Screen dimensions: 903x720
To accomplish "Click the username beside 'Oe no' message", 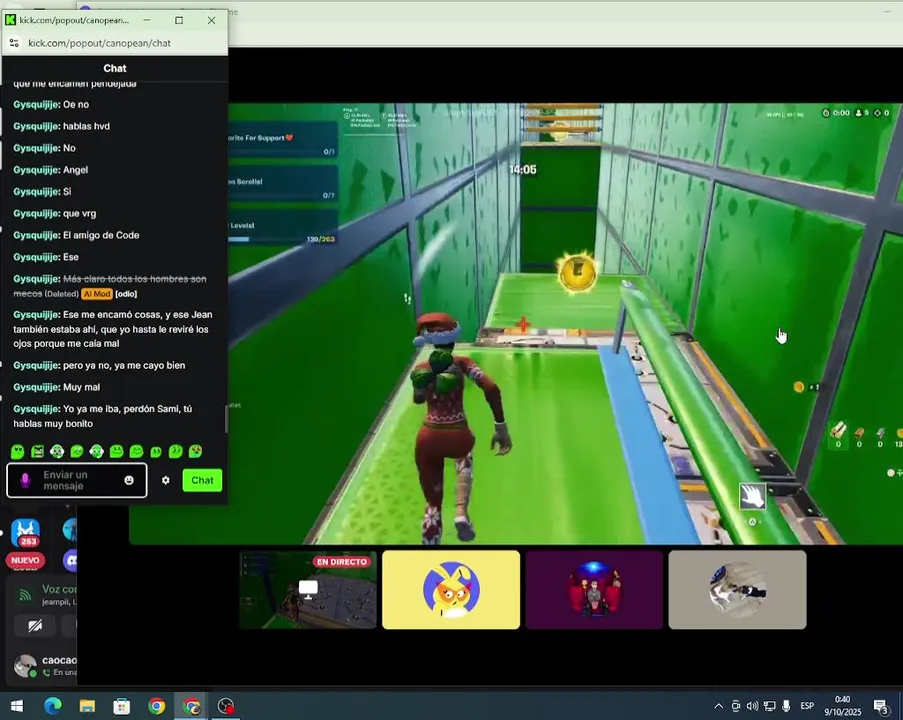I will [x=36, y=104].
